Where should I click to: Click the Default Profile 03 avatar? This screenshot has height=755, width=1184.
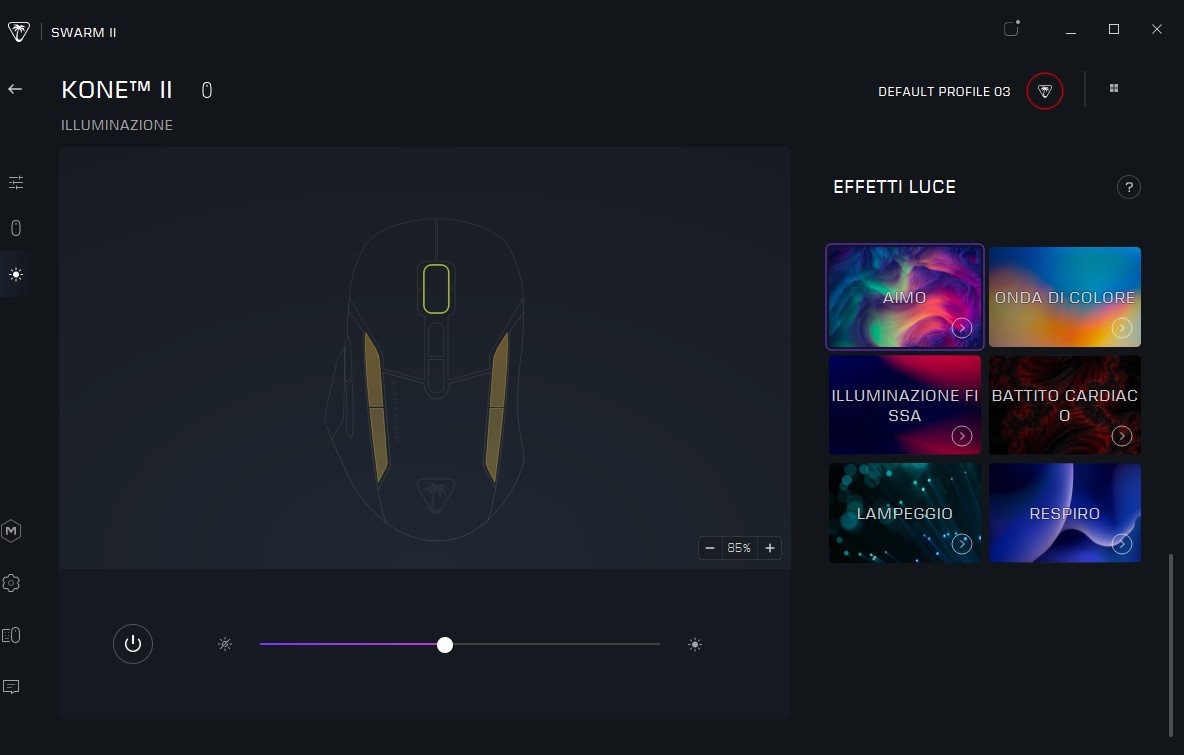[x=1045, y=91]
